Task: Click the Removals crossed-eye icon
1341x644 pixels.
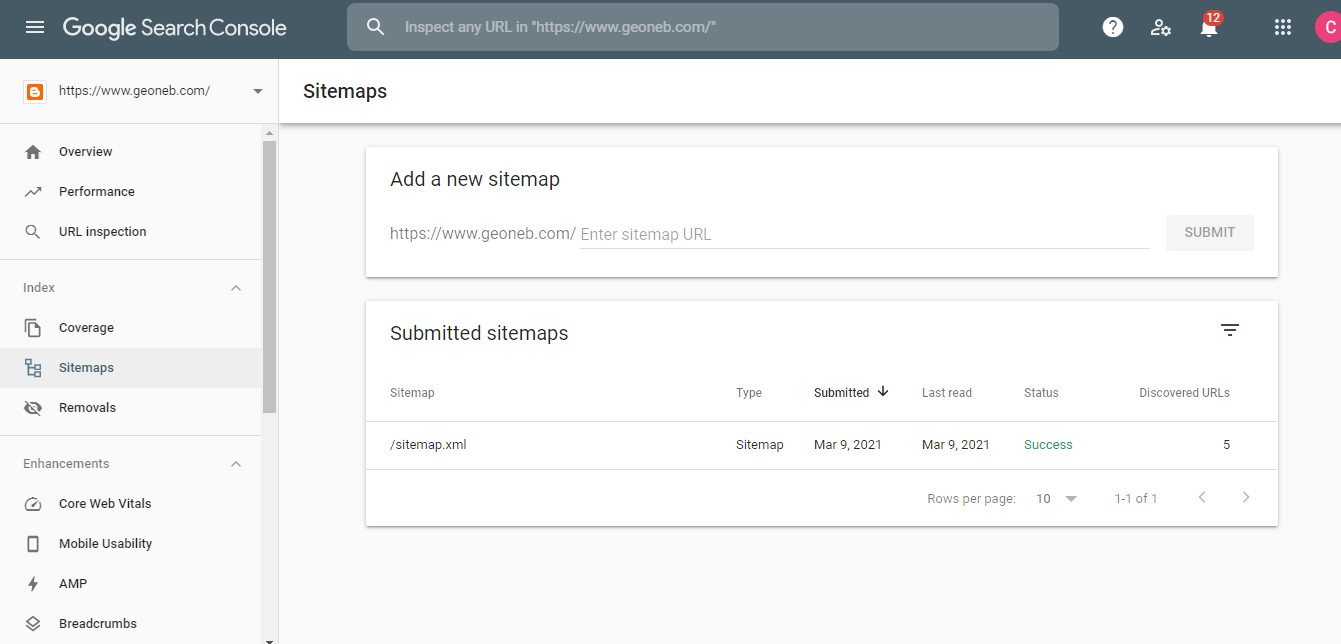Action: coord(33,408)
